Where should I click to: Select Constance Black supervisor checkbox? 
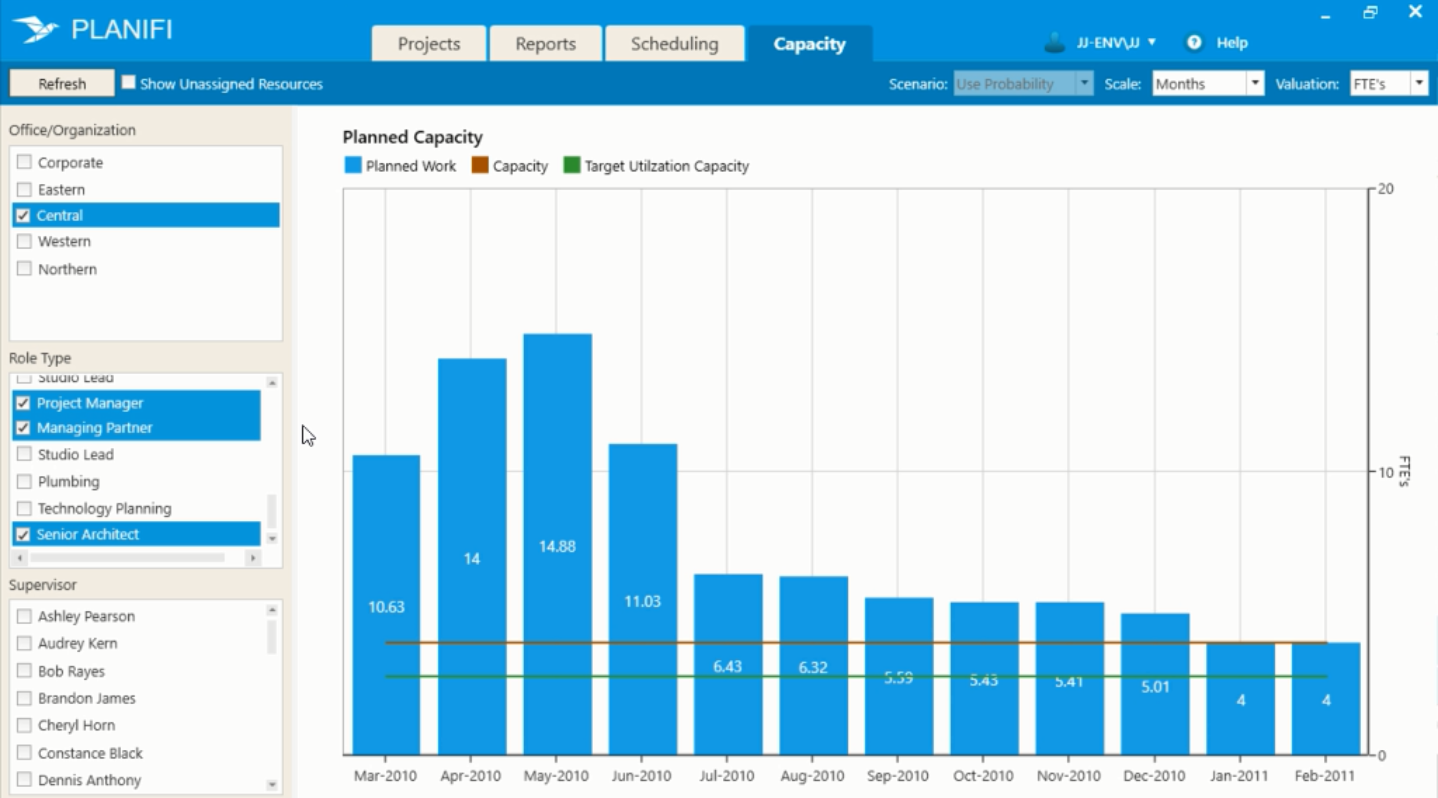point(24,753)
